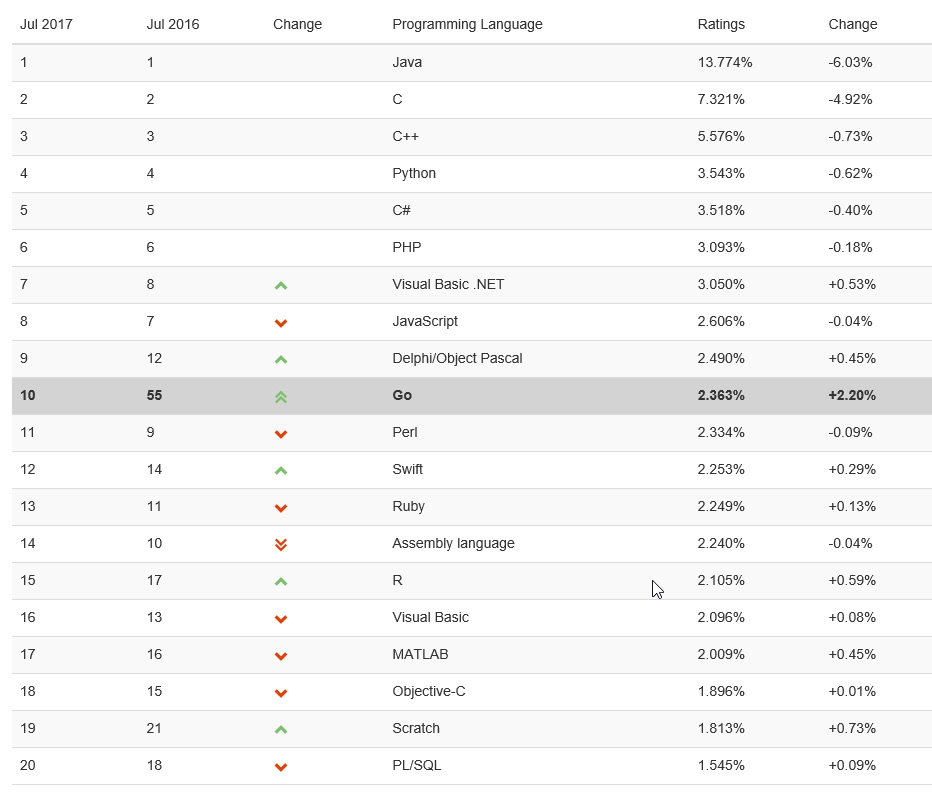Click the Jul 2016 column header
This screenshot has height=796, width=932.
tap(173, 24)
